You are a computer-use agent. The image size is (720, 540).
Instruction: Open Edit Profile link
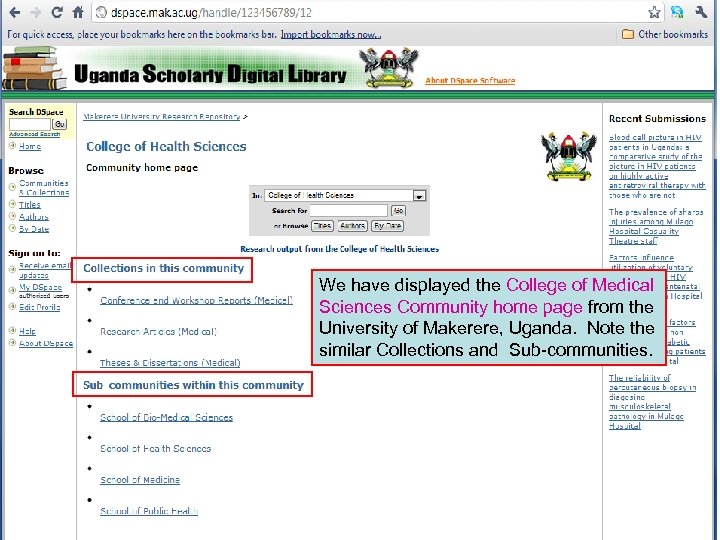pos(39,307)
